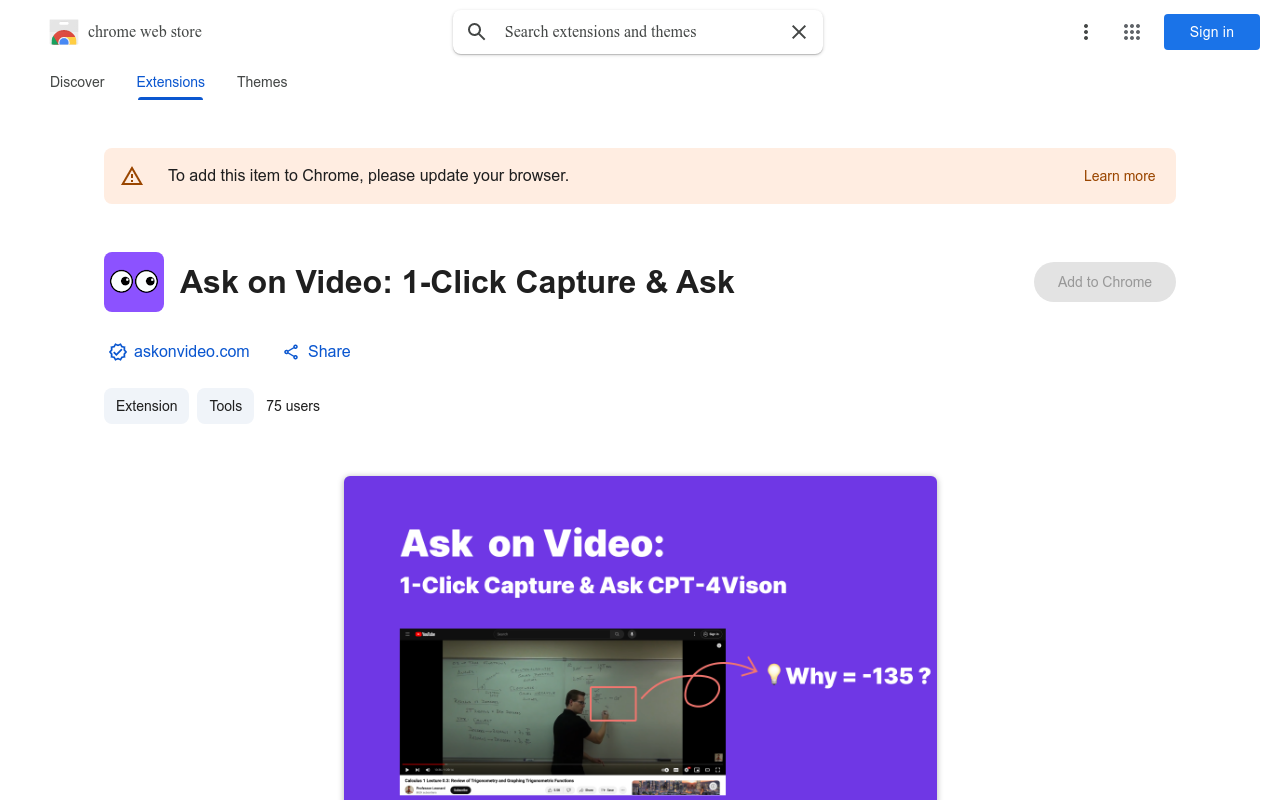The height and width of the screenshot is (800, 1280).
Task: Click the search magnifier icon
Action: (x=477, y=32)
